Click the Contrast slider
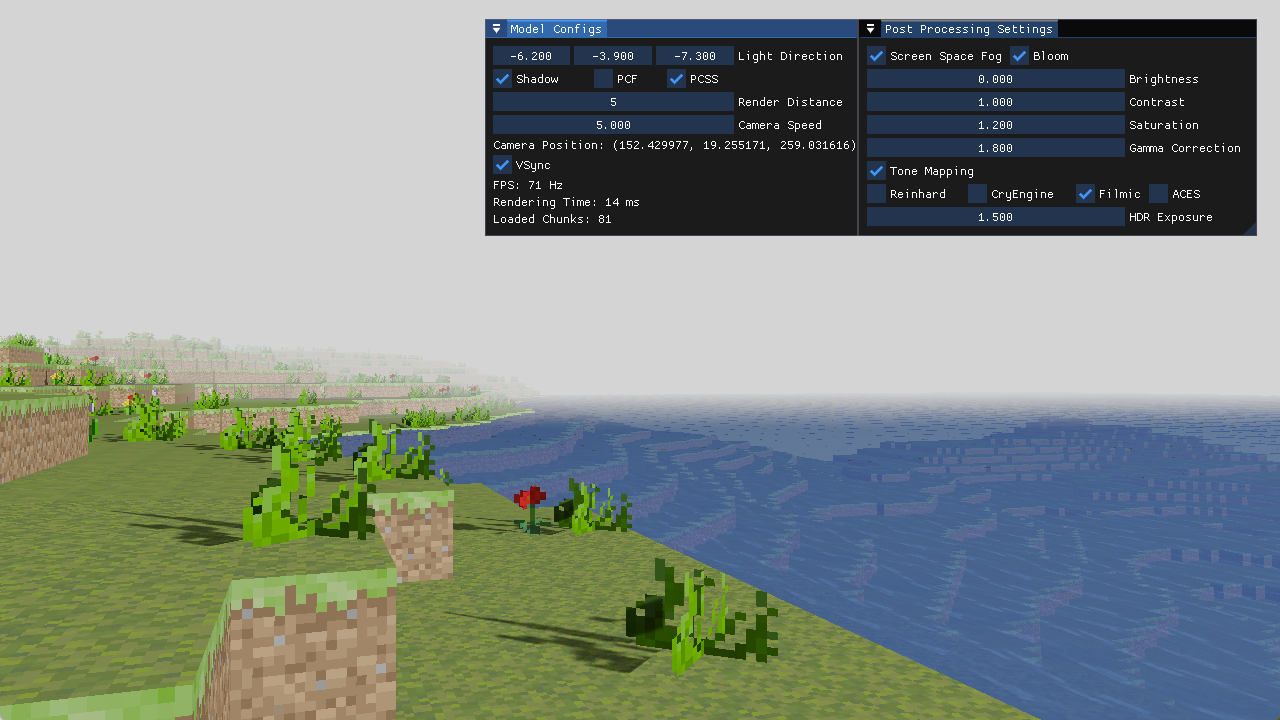This screenshot has width=1280, height=720. pyautogui.click(x=996, y=102)
